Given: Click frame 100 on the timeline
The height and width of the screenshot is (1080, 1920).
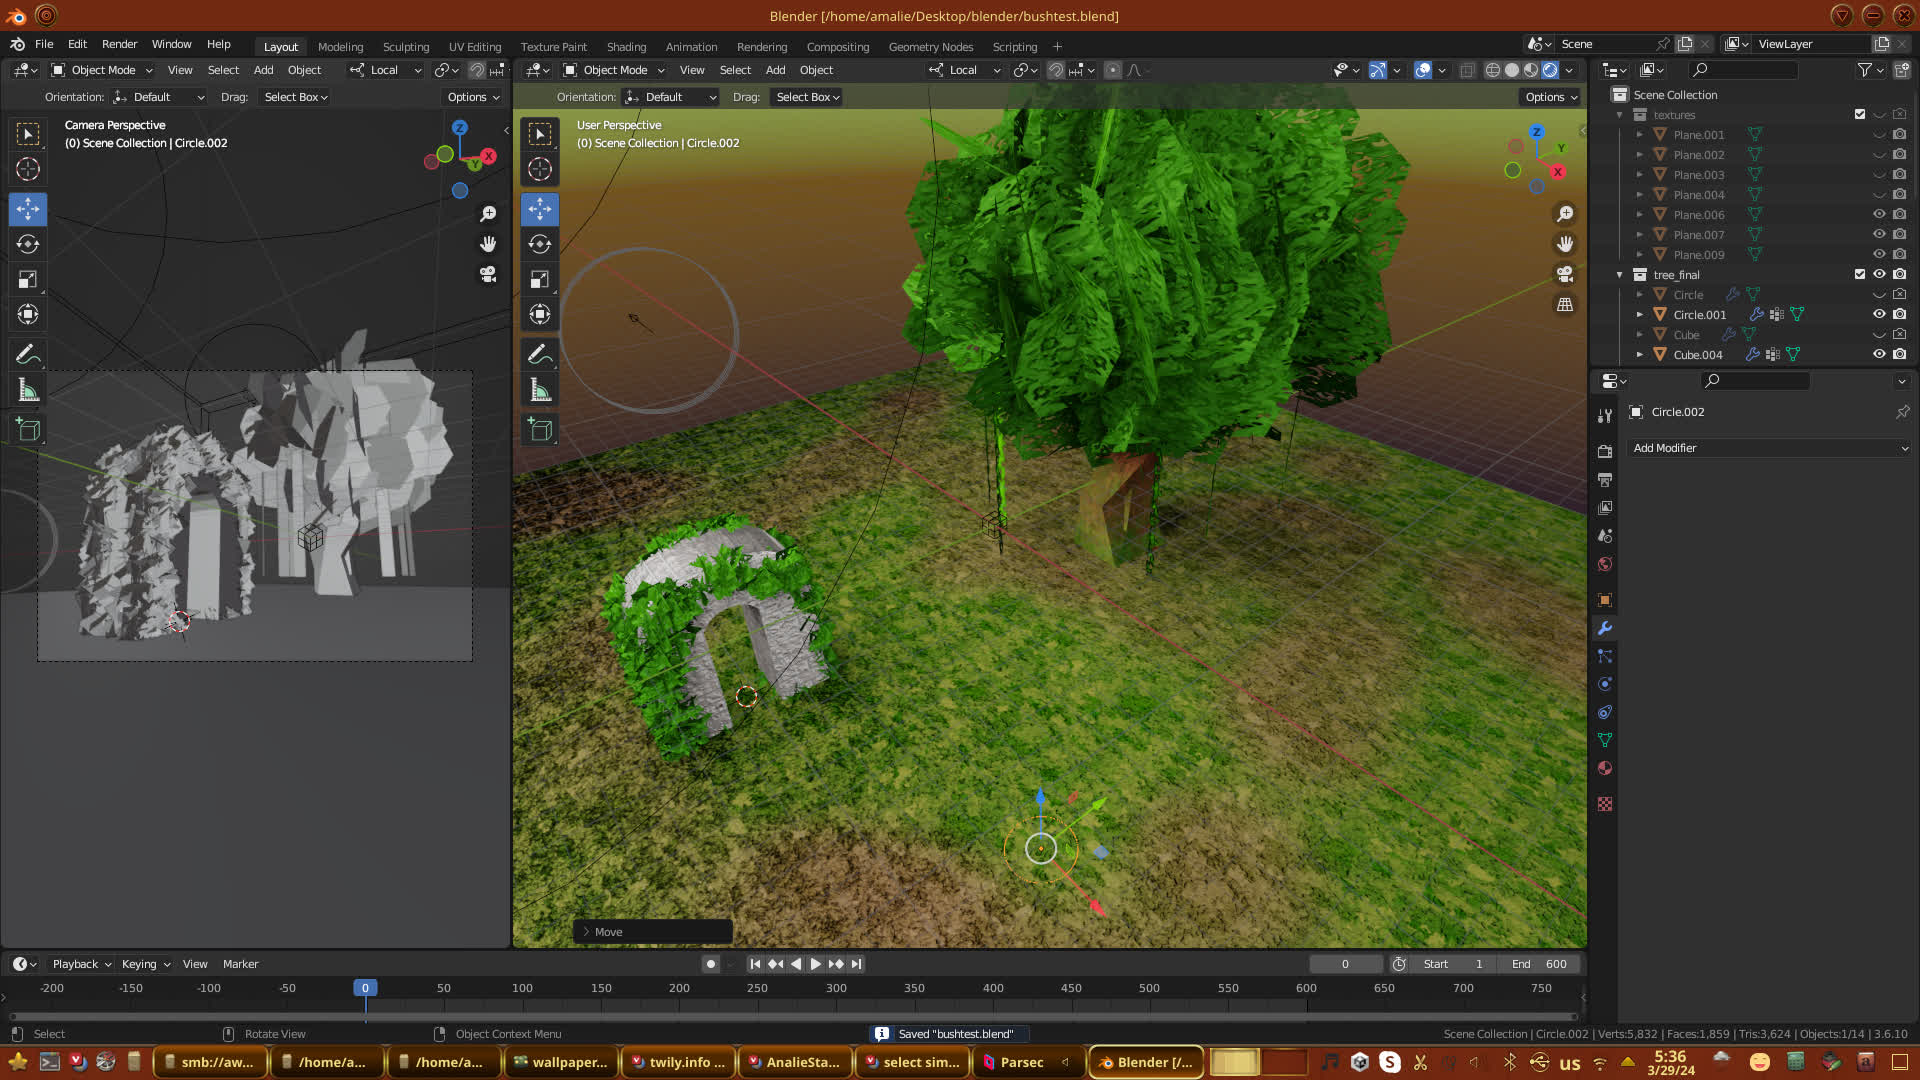Looking at the screenshot, I should 522,989.
